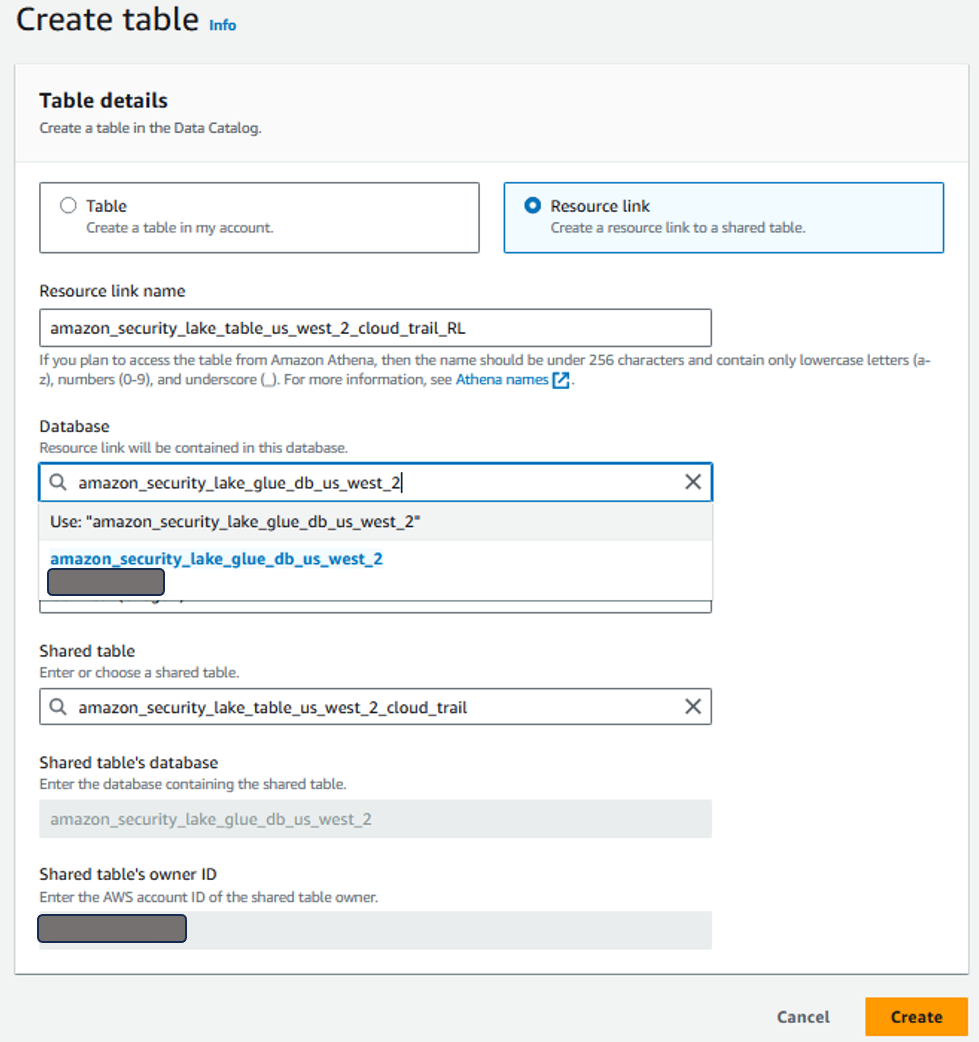Screen dimensions: 979x1042
Task: Clear the Shared table search with the X icon
Action: 693,706
